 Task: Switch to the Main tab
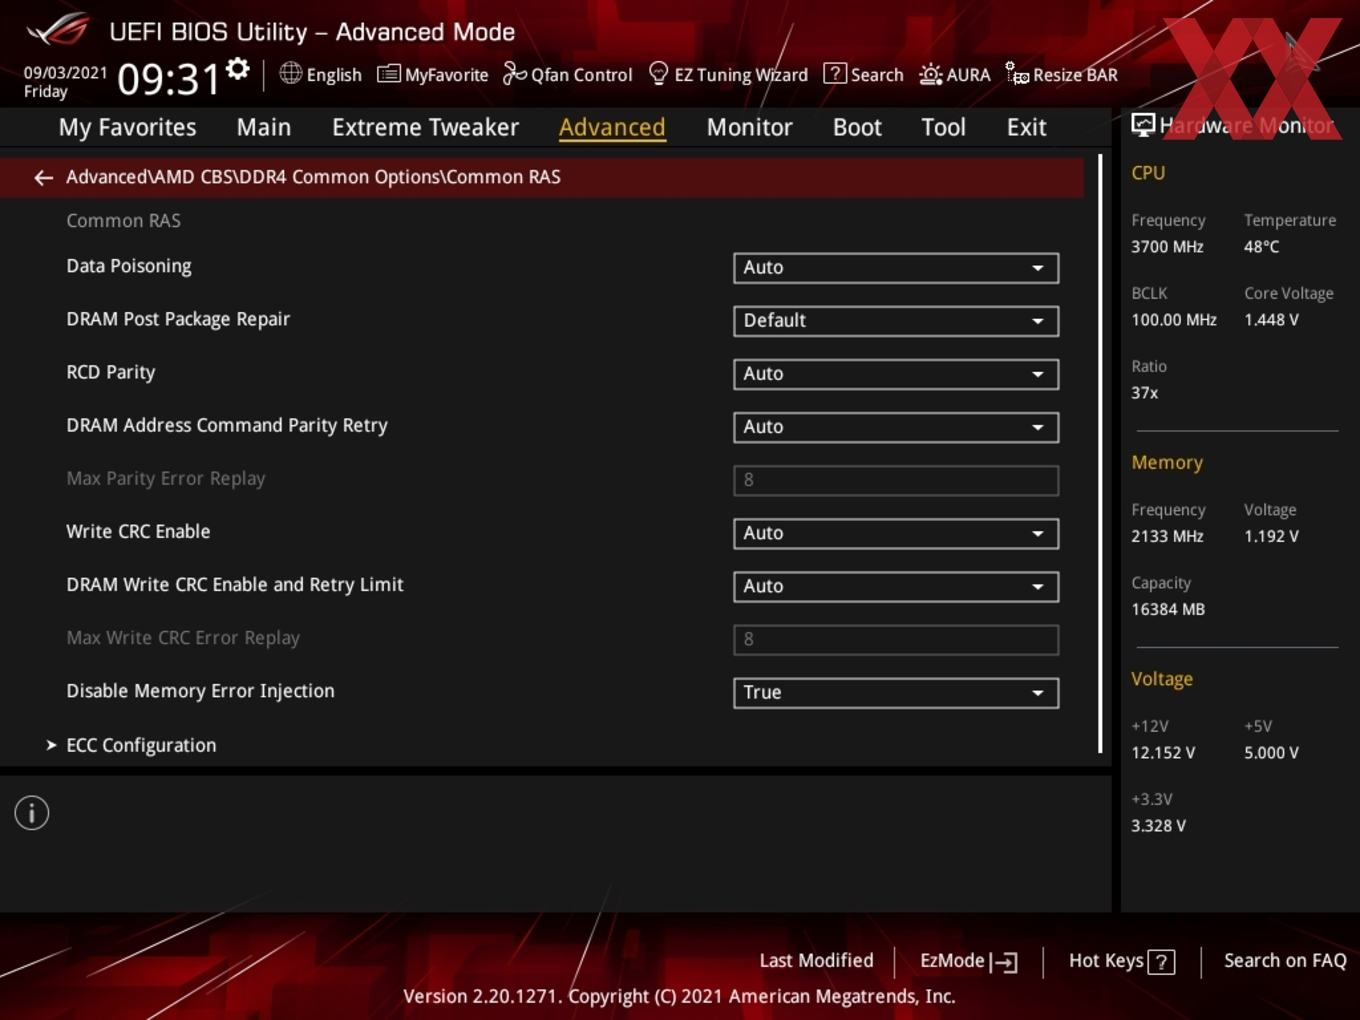[264, 127]
